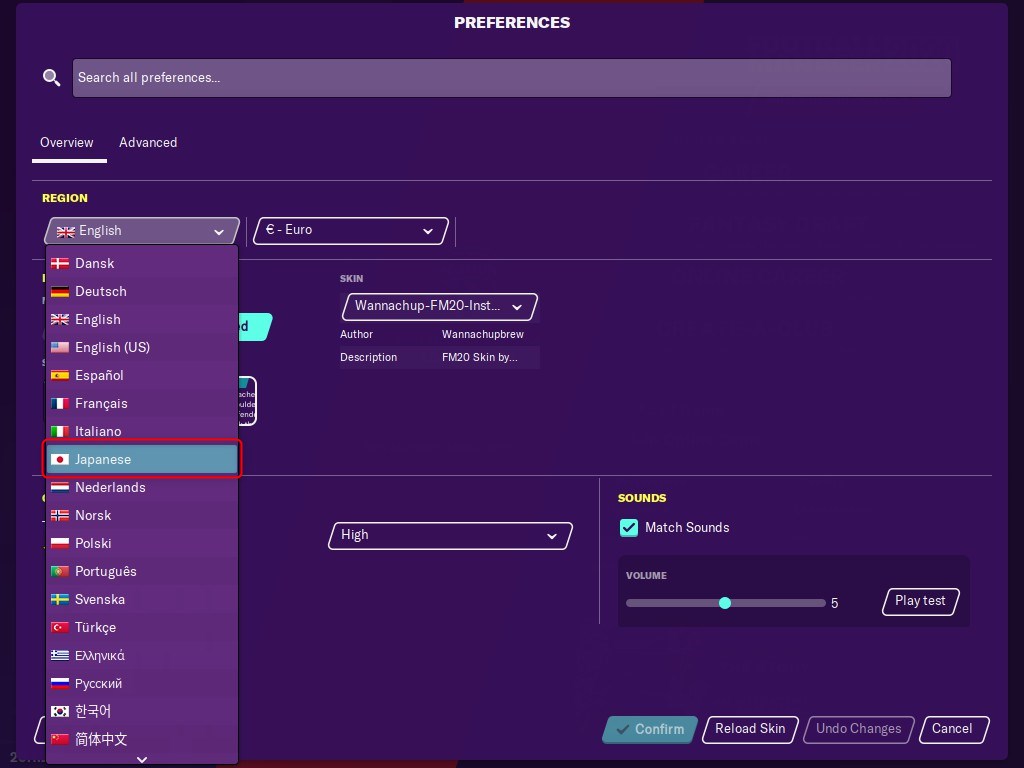Select Norsk language option
The image size is (1024, 768).
[142, 516]
